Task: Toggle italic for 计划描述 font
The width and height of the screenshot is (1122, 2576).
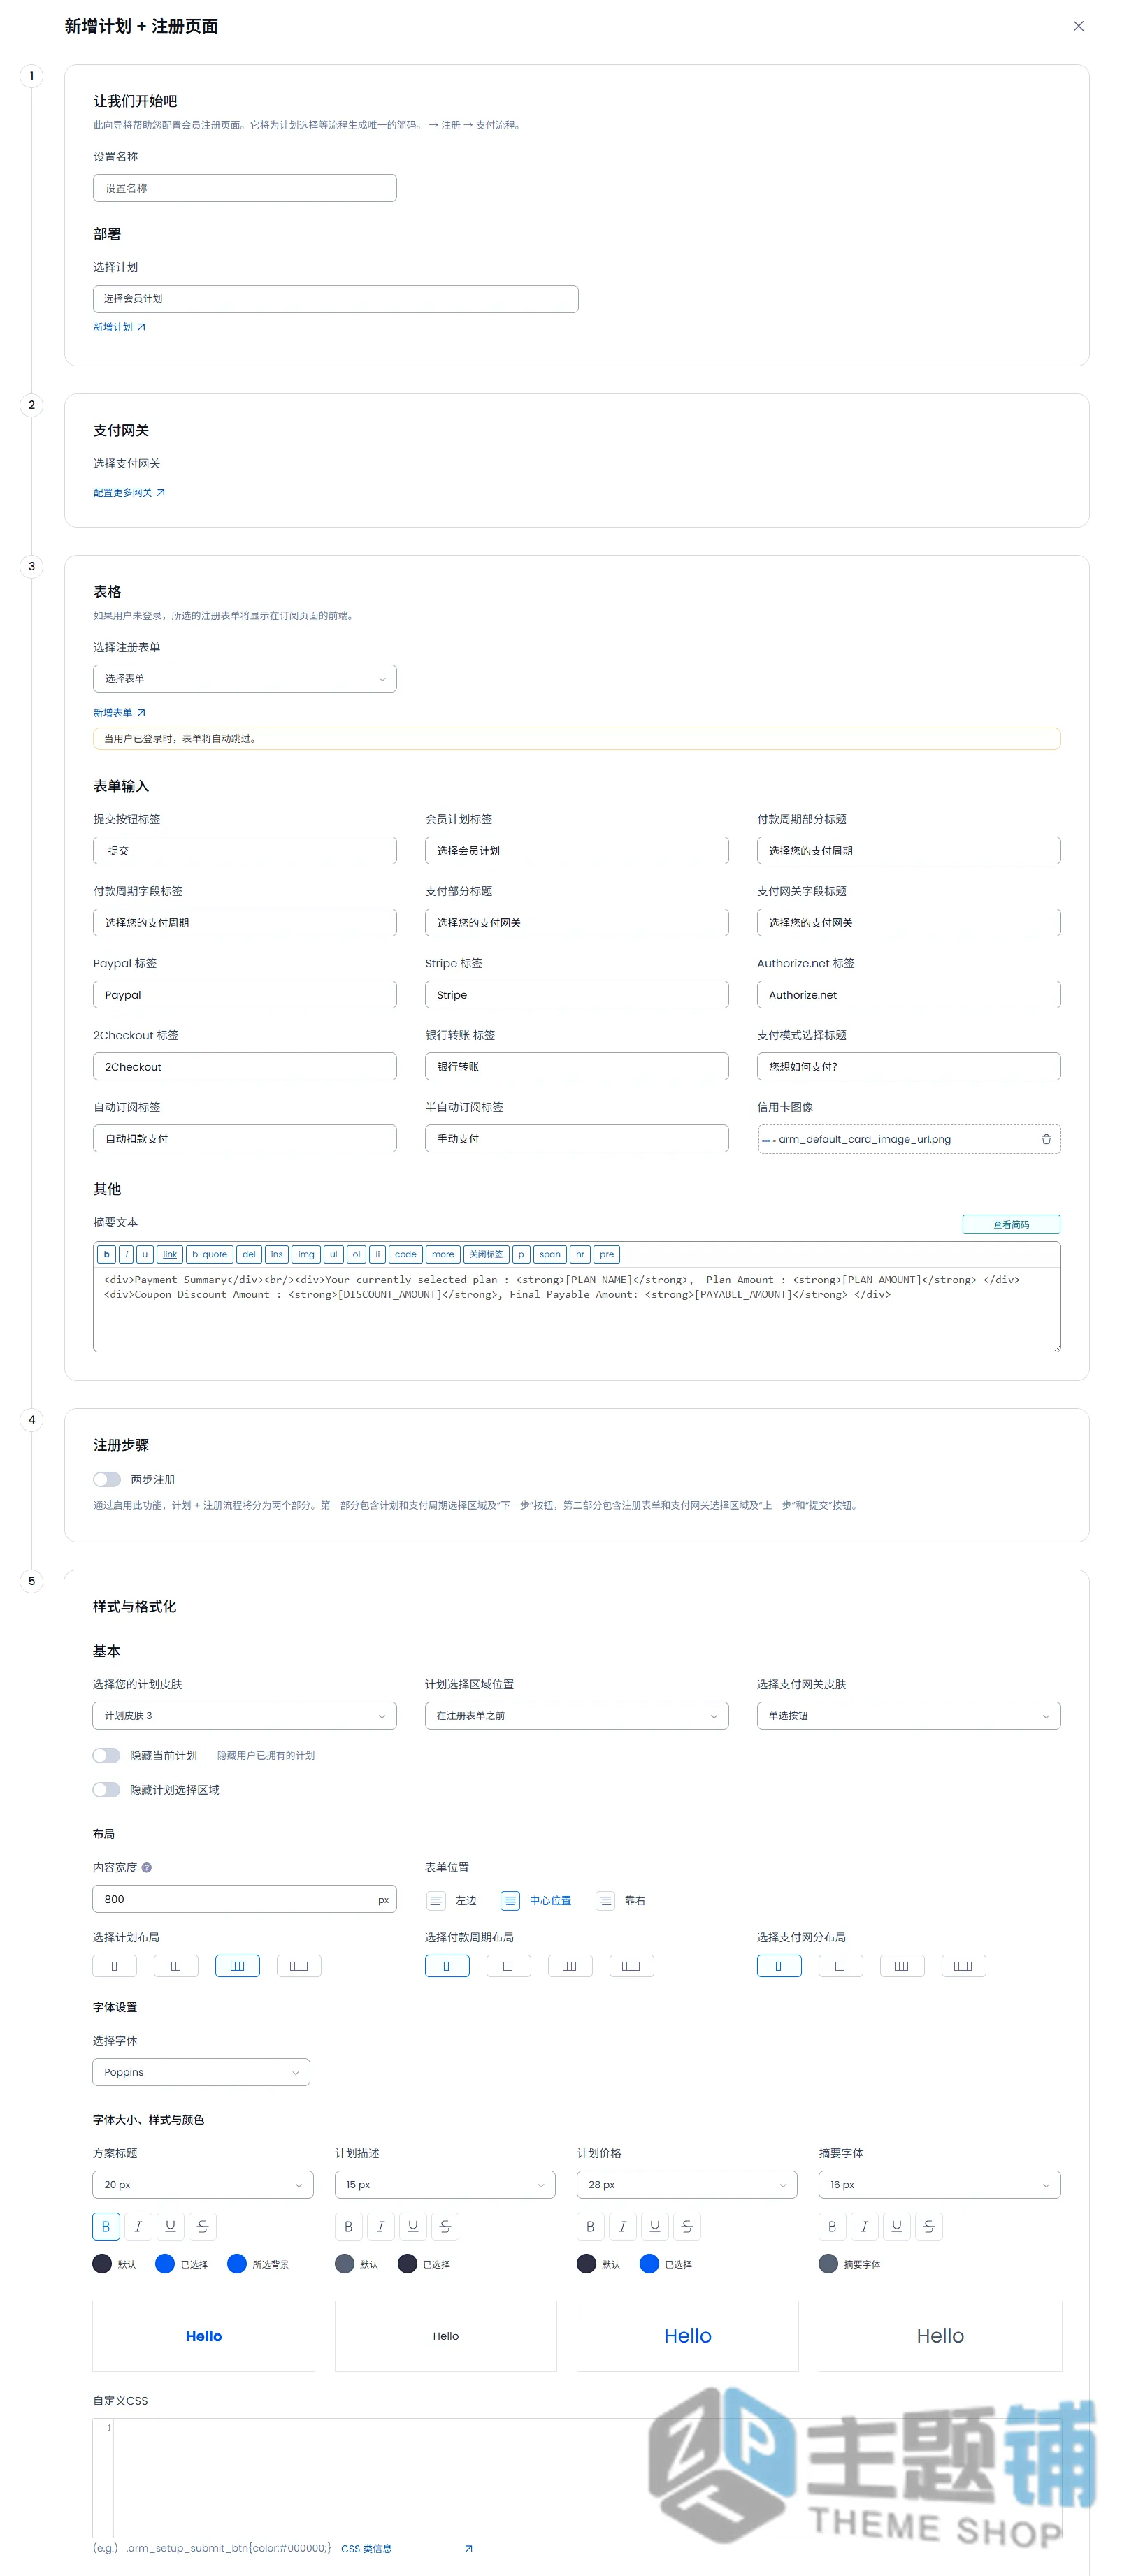Action: click(x=380, y=2227)
